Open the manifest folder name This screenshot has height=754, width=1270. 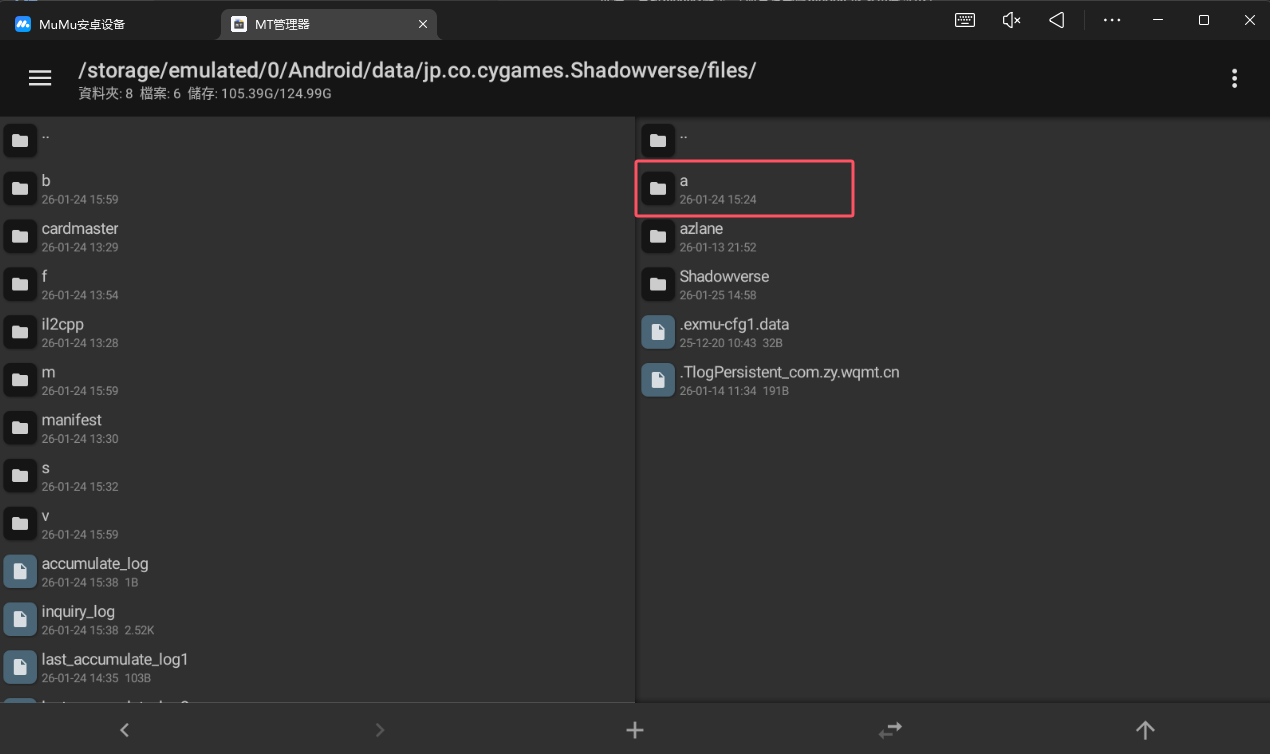coord(72,420)
